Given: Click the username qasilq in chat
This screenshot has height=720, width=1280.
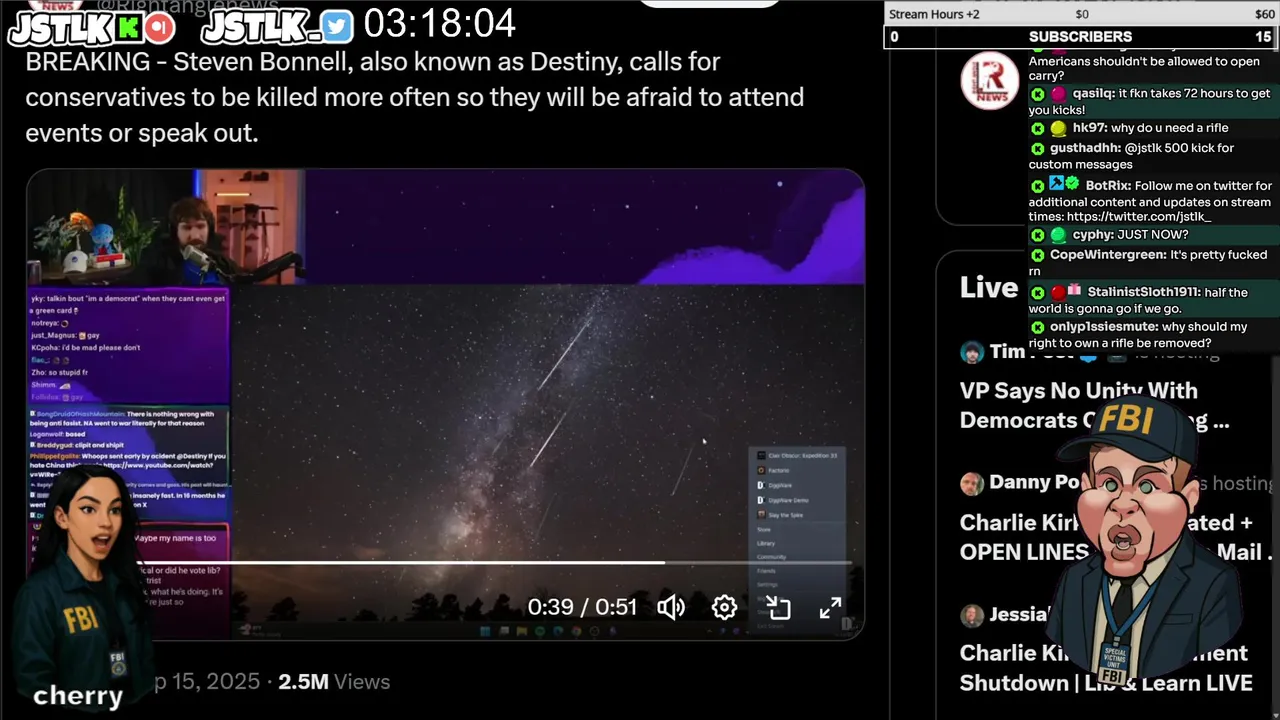Looking at the screenshot, I should click(x=1094, y=94).
